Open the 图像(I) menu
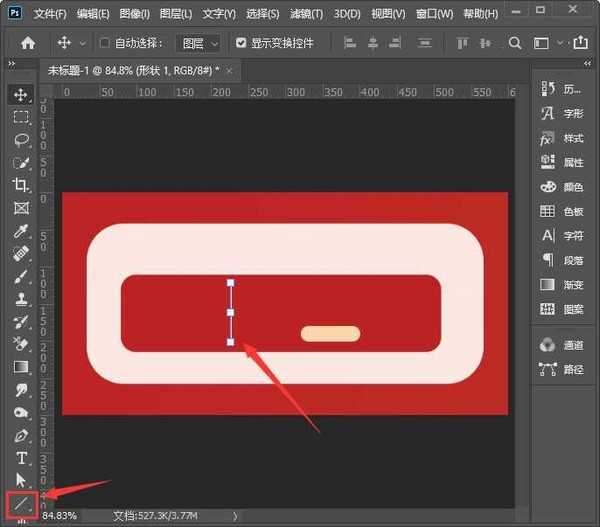The width and height of the screenshot is (600, 527). (134, 15)
